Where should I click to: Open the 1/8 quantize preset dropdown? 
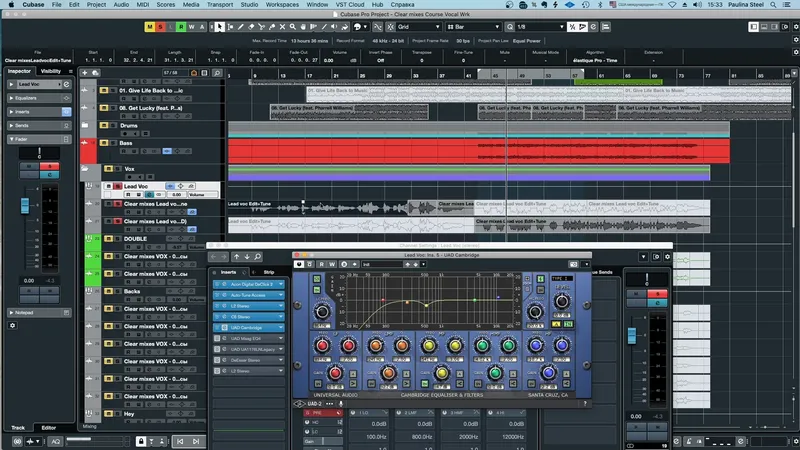point(540,27)
